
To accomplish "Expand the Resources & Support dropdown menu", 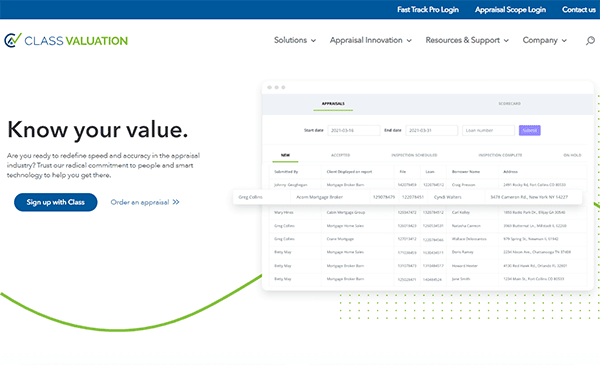I will pos(467,40).
